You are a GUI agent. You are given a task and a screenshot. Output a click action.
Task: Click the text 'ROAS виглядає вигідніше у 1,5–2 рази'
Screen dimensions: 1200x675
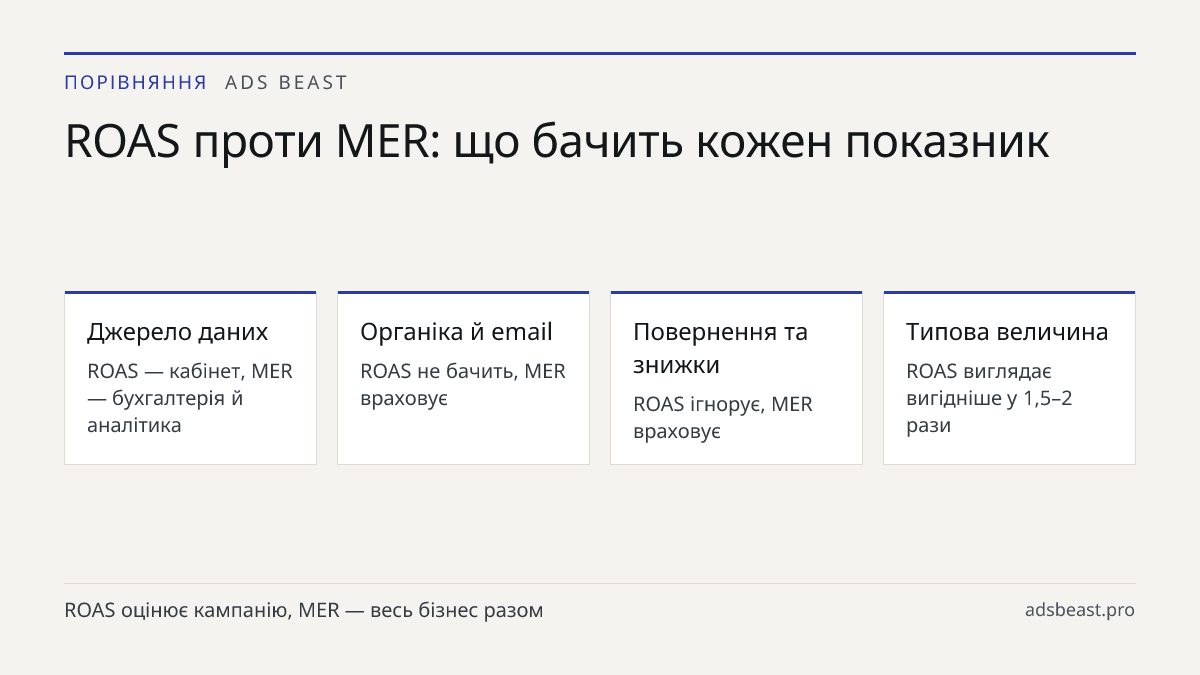tap(990, 398)
